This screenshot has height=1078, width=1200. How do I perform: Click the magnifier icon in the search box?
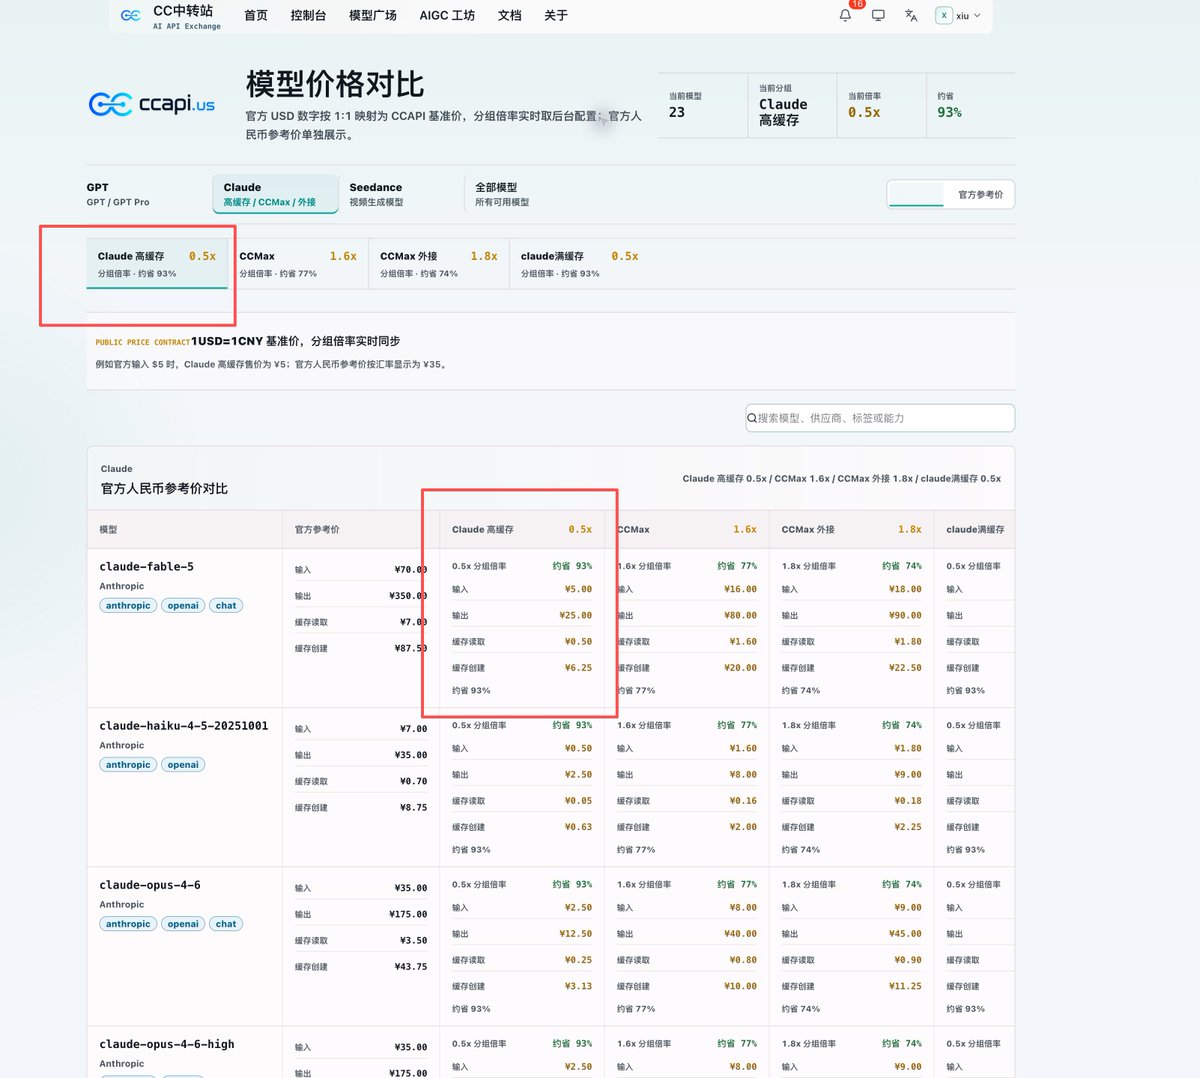click(752, 418)
